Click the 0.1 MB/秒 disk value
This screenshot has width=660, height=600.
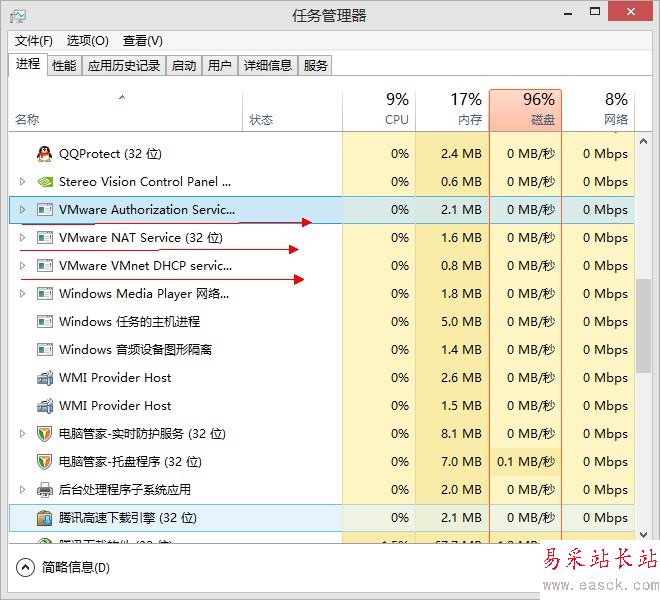pyautogui.click(x=526, y=461)
